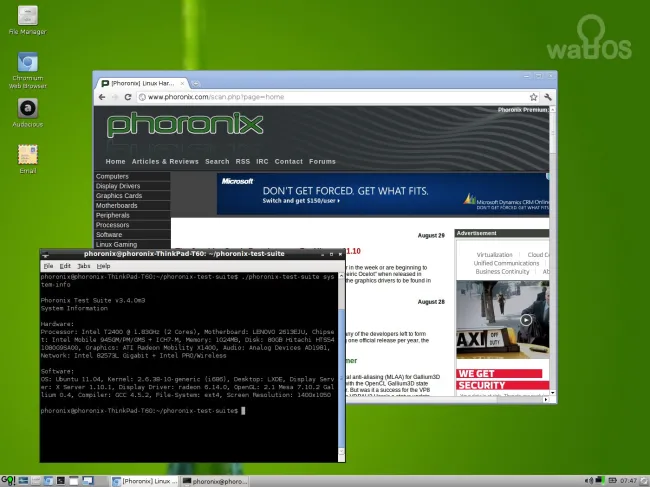Open the Forums nav link
Image resolution: width=650 pixels, height=487 pixels.
322,162
